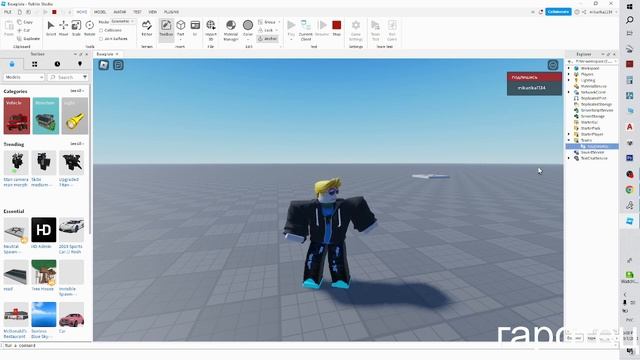Select the 2019 Sports Car thumbnail
The height and width of the screenshot is (360, 640).
(71, 230)
